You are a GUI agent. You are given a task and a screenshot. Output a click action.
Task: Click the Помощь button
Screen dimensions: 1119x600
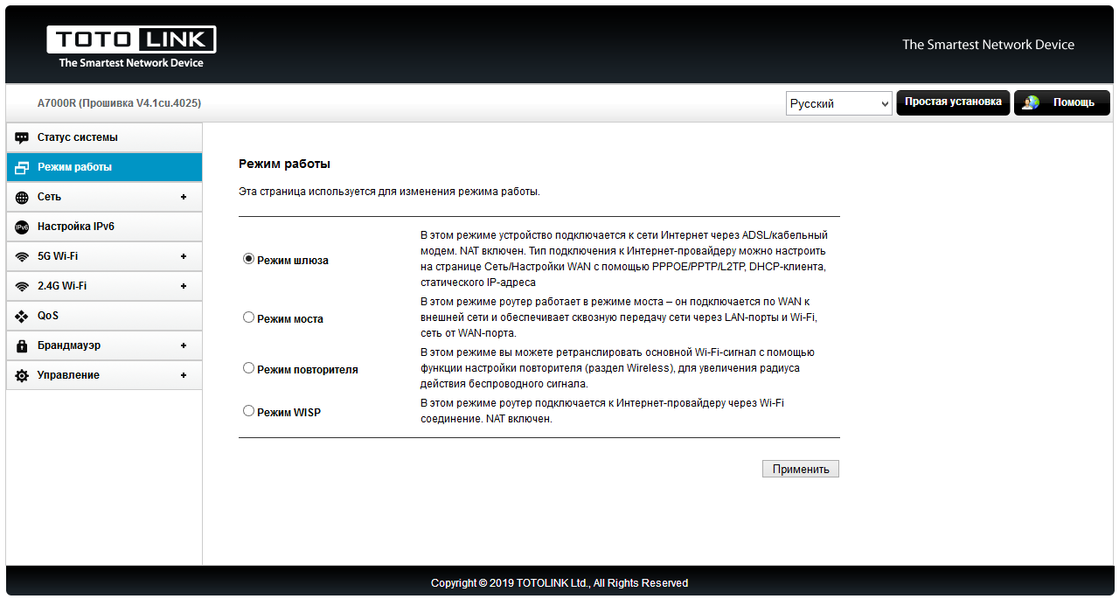[x=1062, y=103]
